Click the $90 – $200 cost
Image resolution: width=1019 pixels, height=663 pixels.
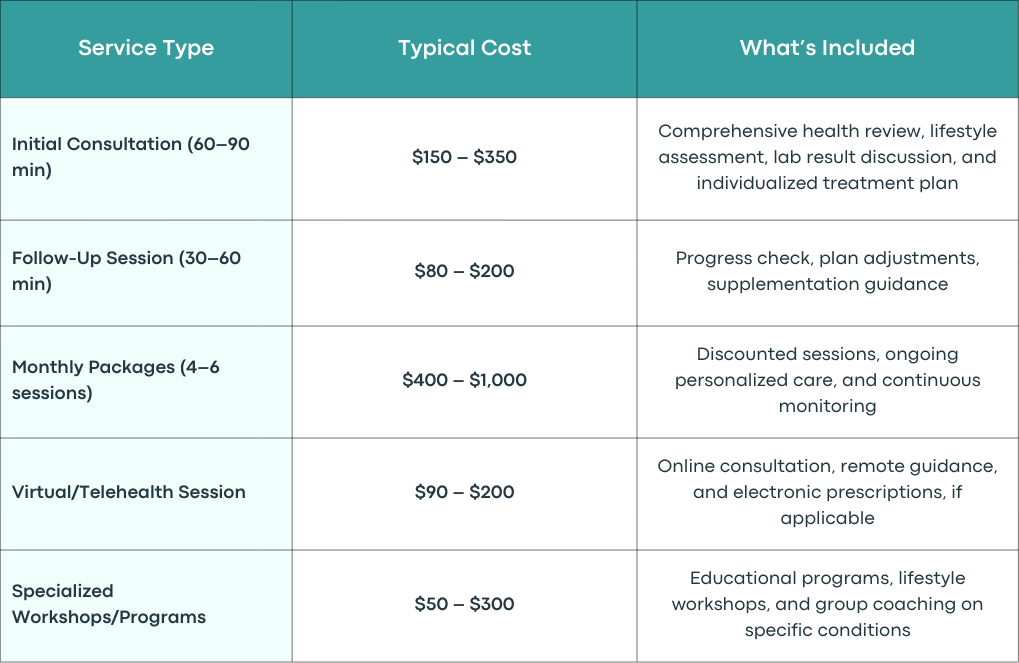tap(465, 492)
